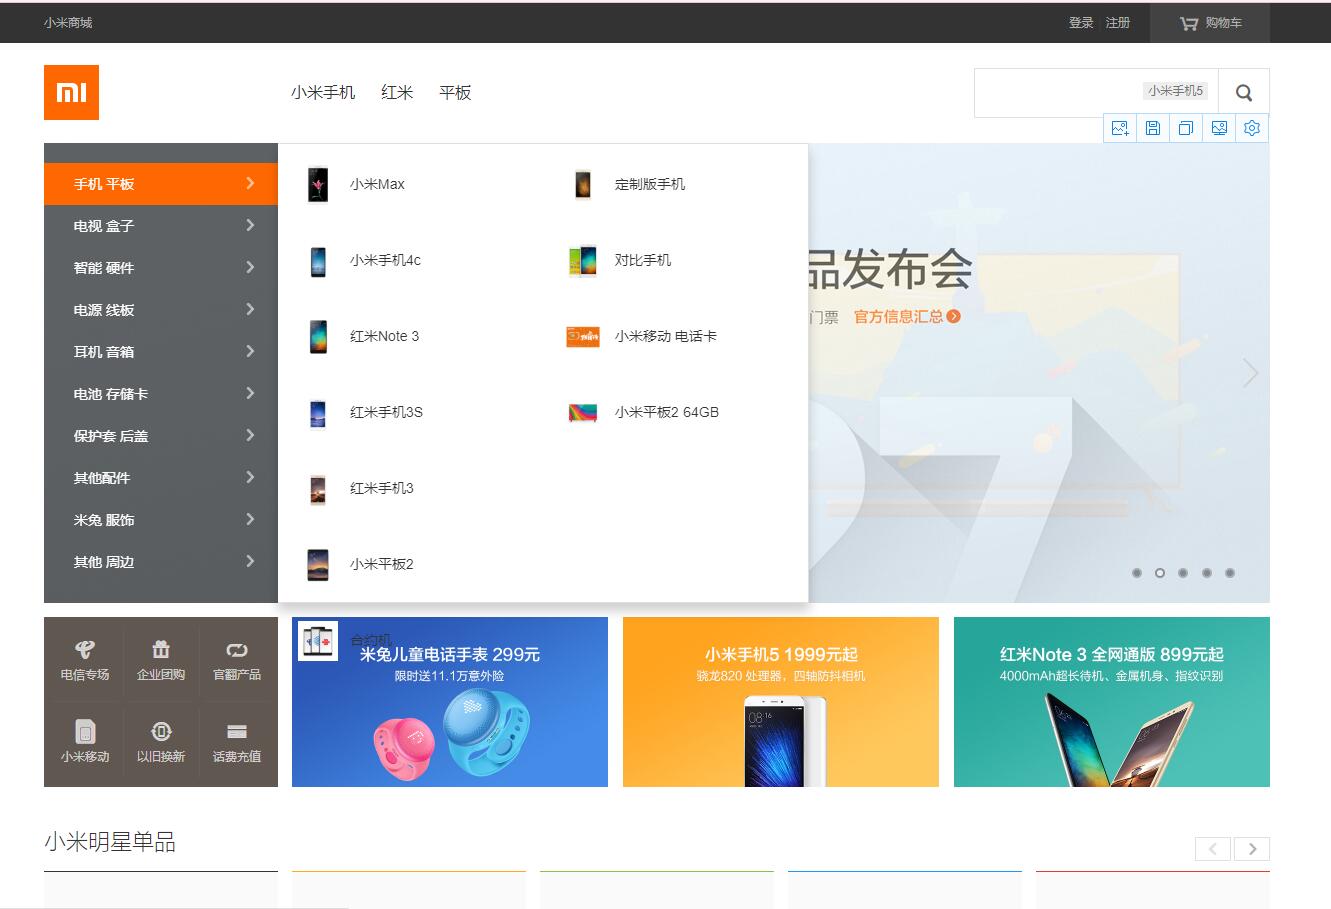The height and width of the screenshot is (909, 1331).
Task: Click the 小米手机5 search suggestion tag
Action: coord(1176,91)
